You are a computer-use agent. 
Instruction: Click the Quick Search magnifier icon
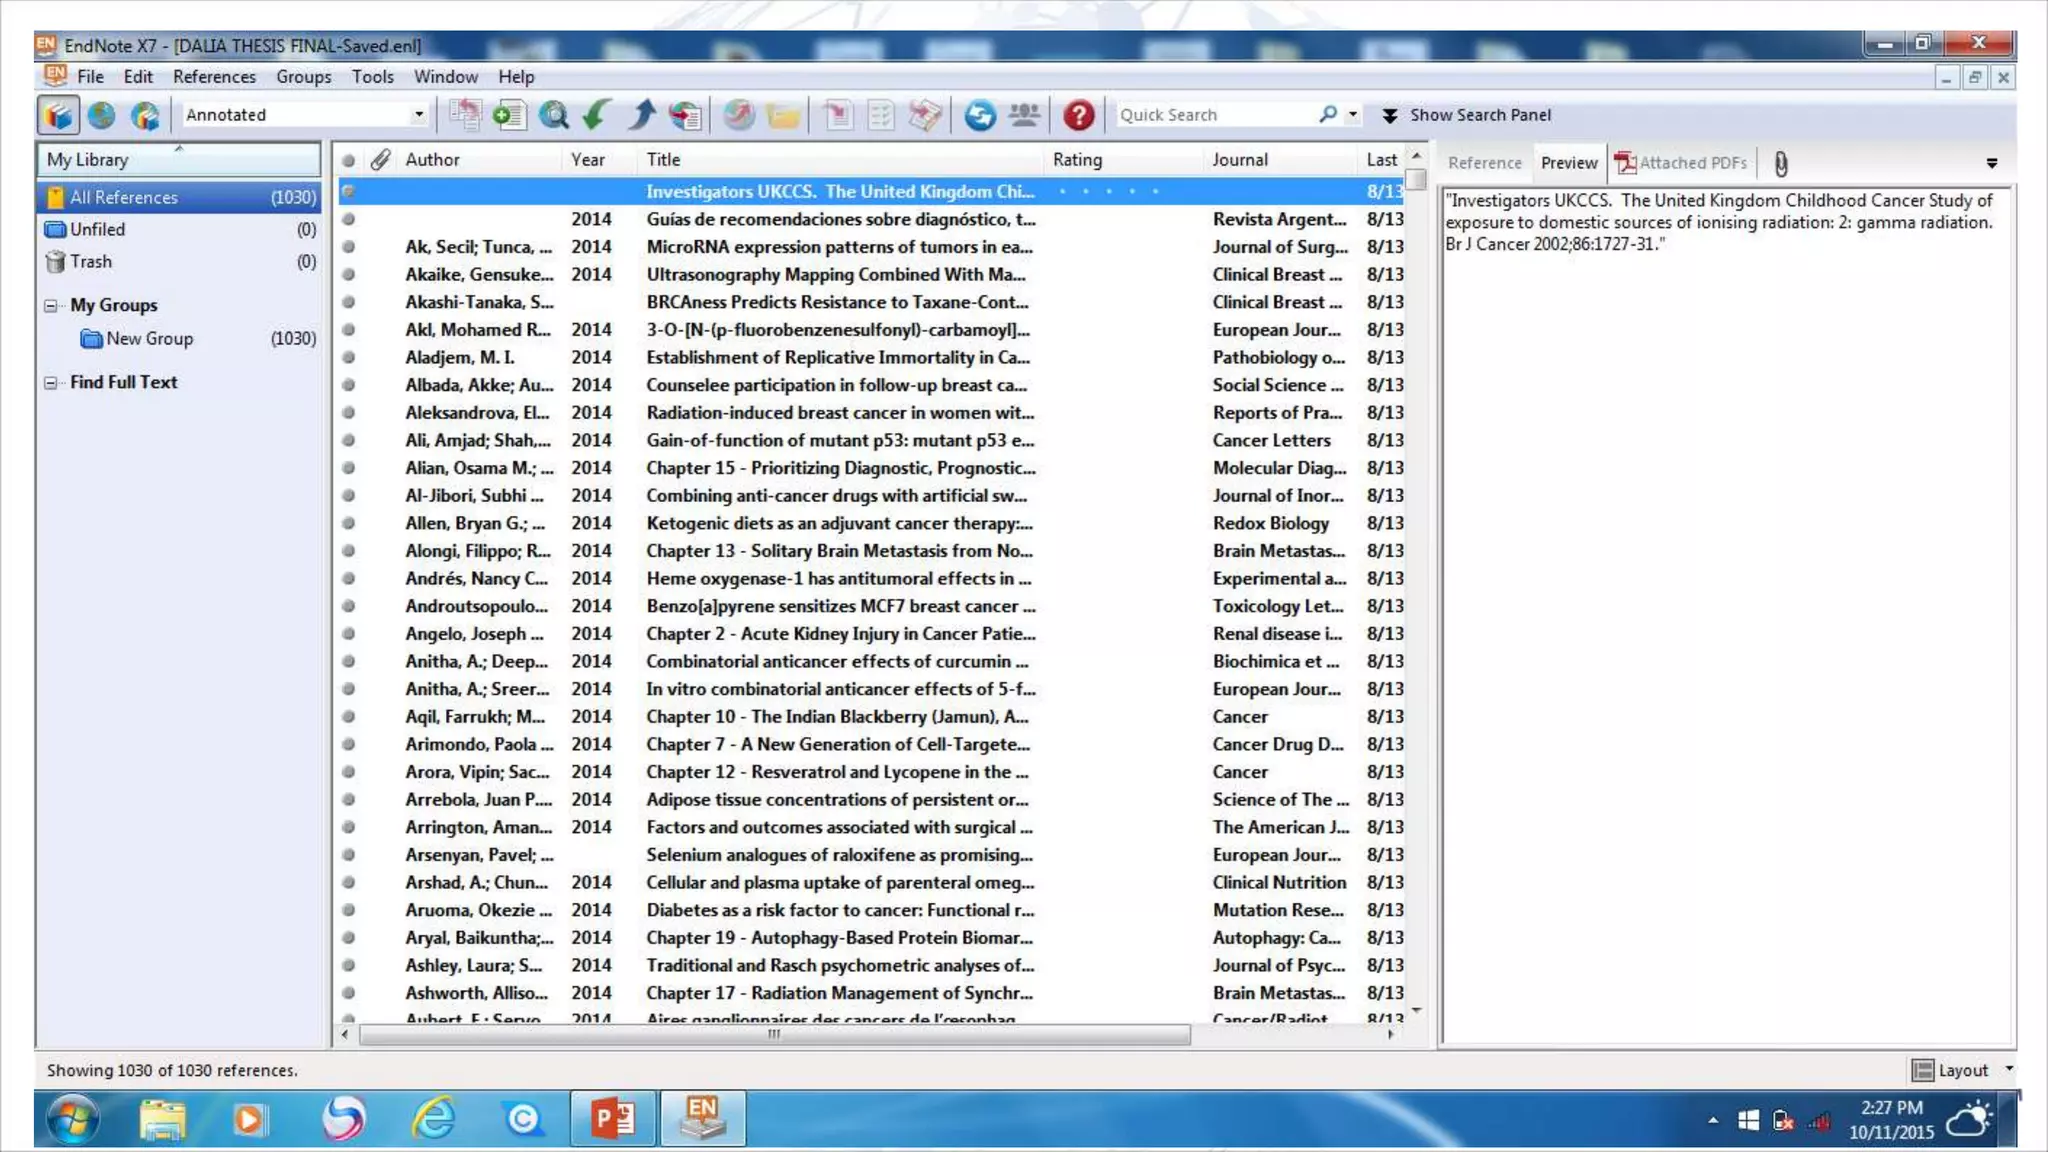[x=1328, y=115]
